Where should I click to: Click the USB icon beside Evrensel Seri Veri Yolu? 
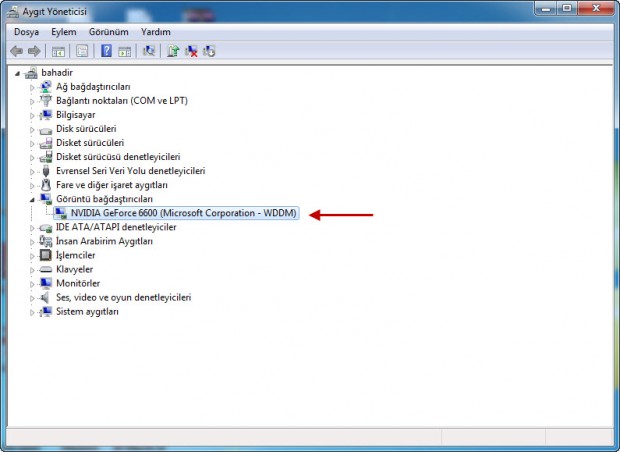point(46,171)
